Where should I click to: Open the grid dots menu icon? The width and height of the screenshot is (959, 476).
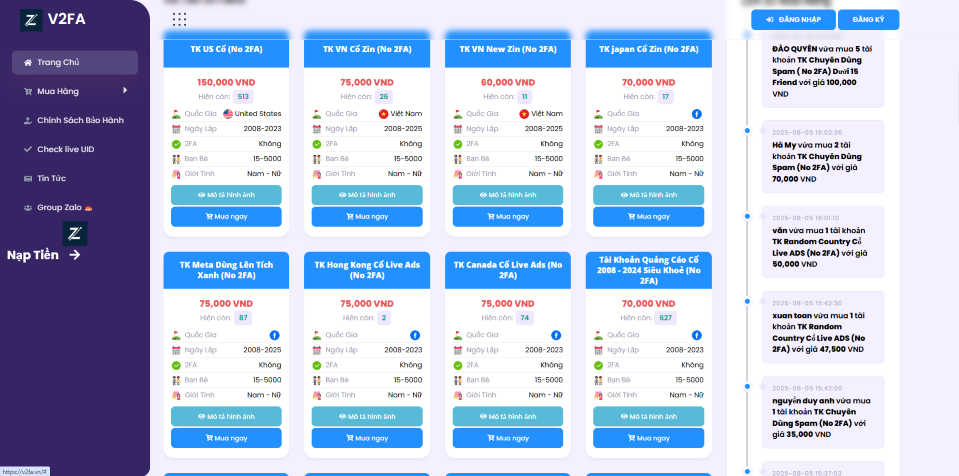click(179, 19)
